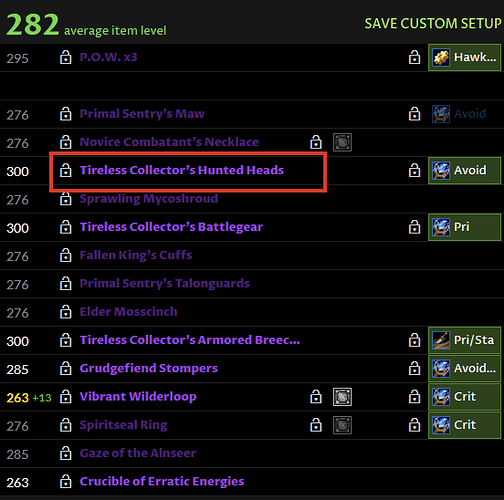Toggle enchant lock on Spiritseal Ring row
This screenshot has width=504, height=500.
pyautogui.click(x=414, y=426)
